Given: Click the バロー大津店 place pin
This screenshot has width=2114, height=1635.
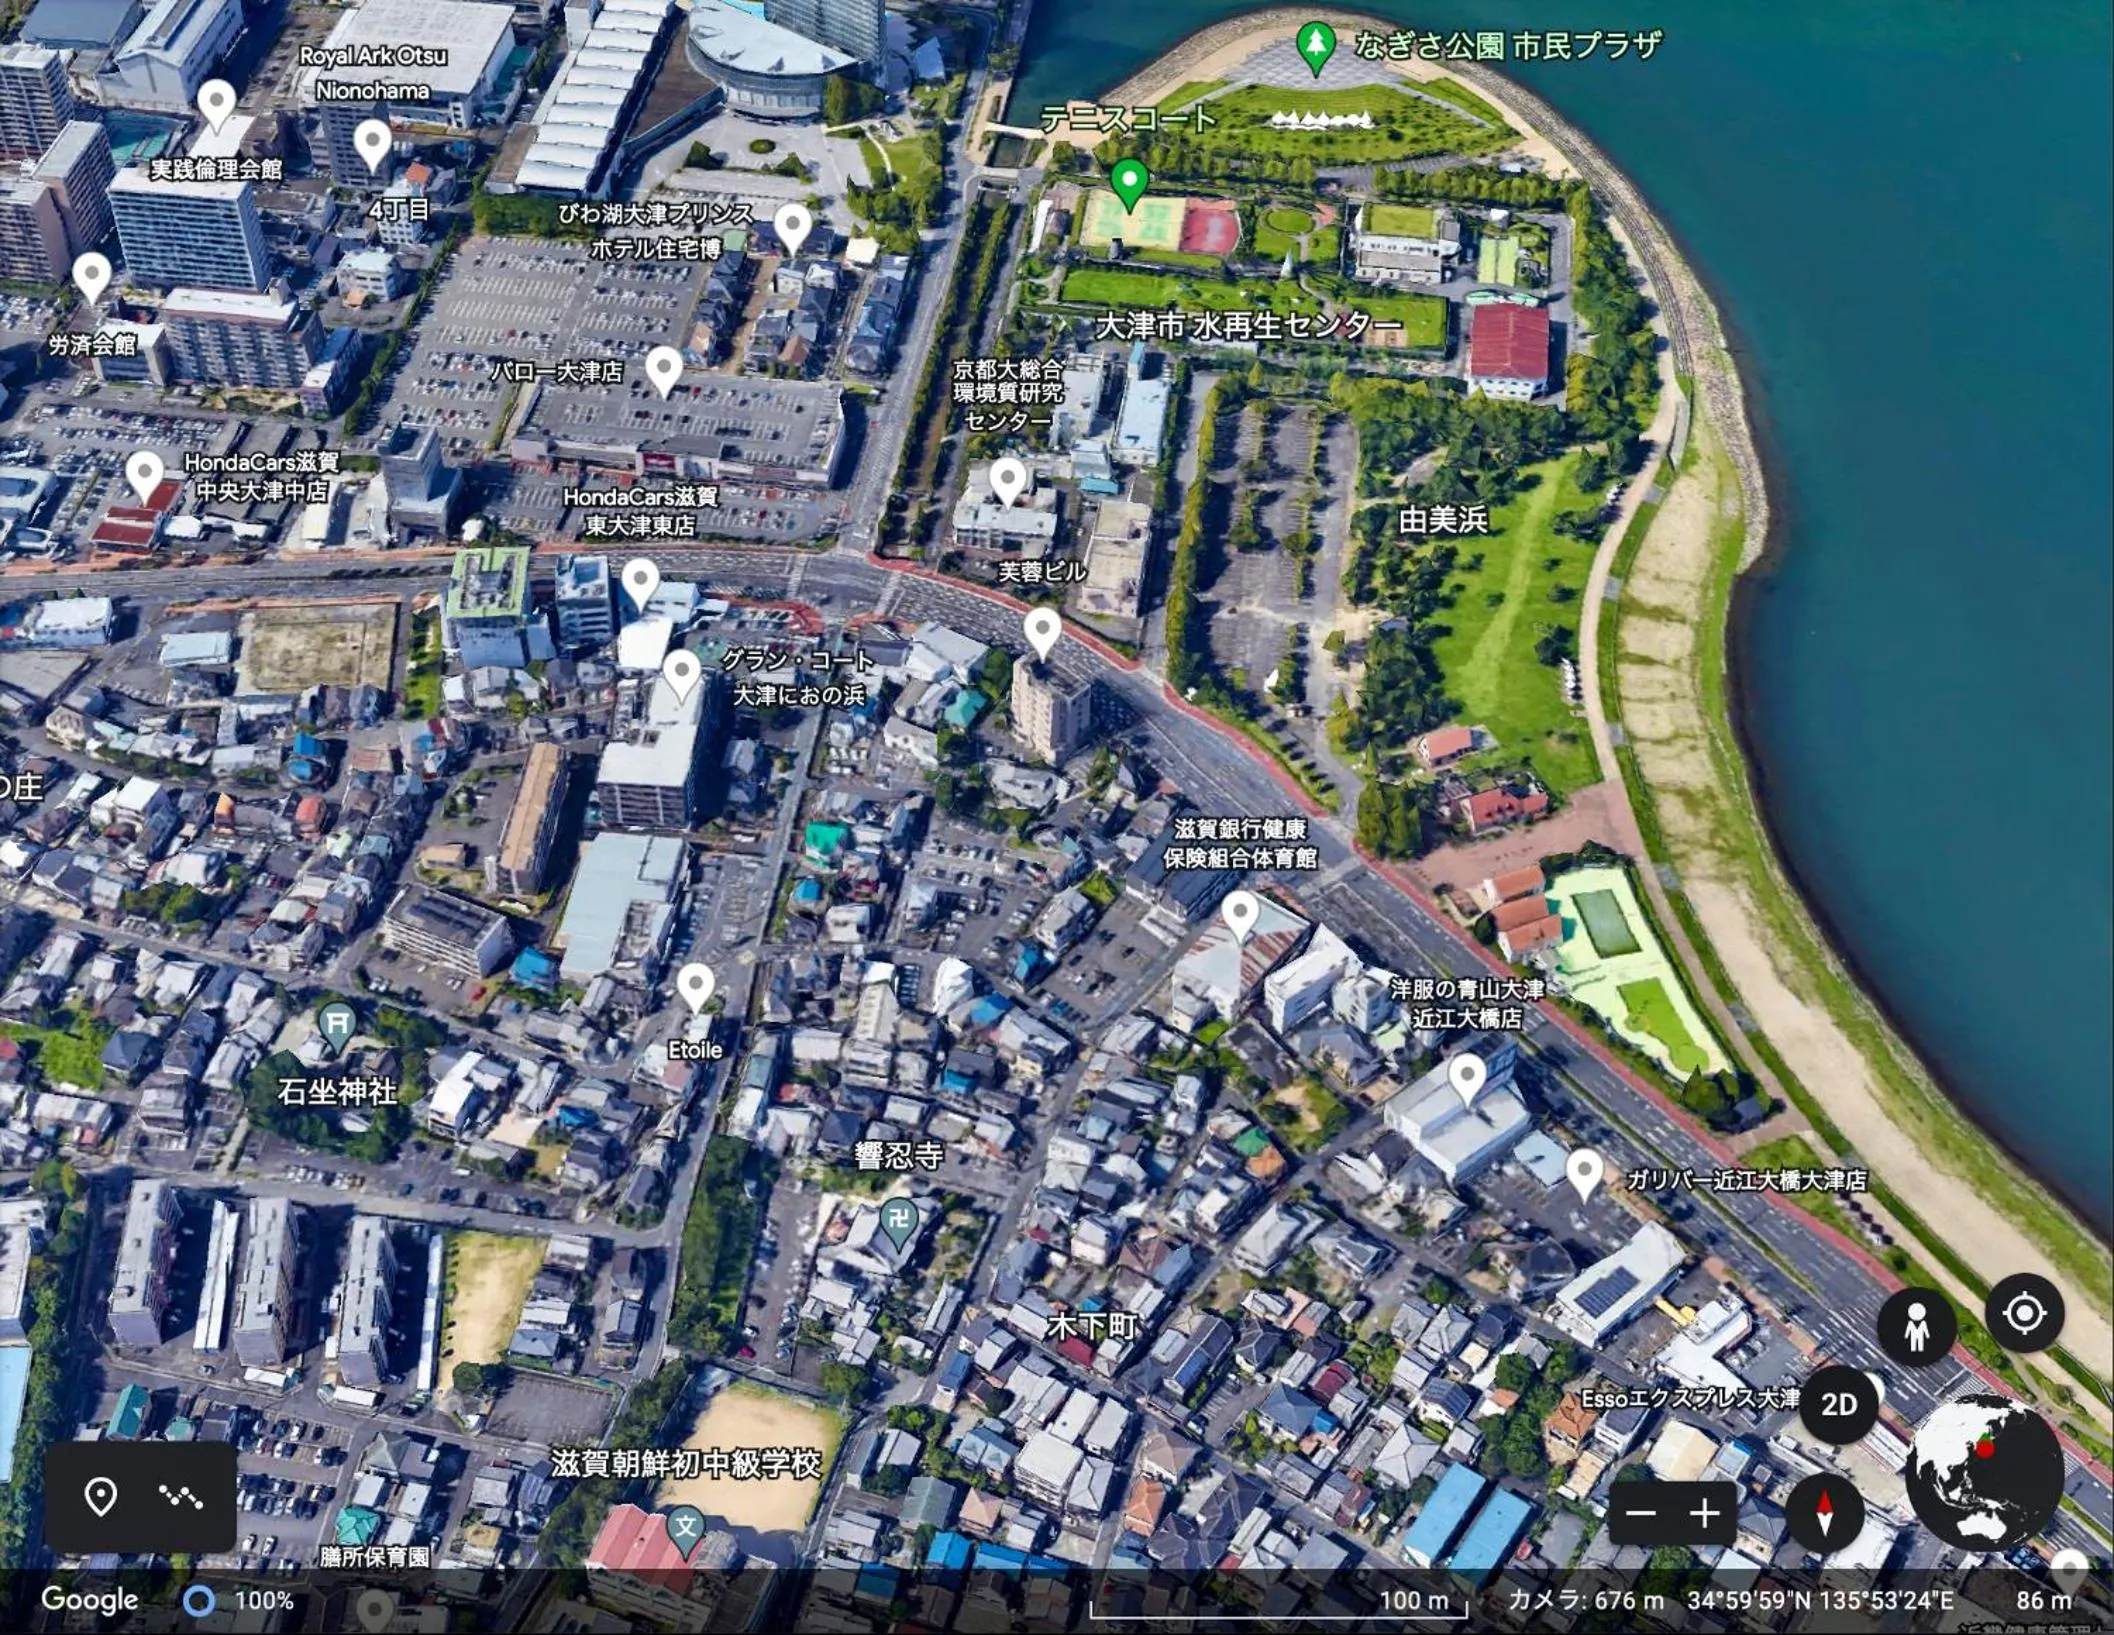Looking at the screenshot, I should click(663, 370).
